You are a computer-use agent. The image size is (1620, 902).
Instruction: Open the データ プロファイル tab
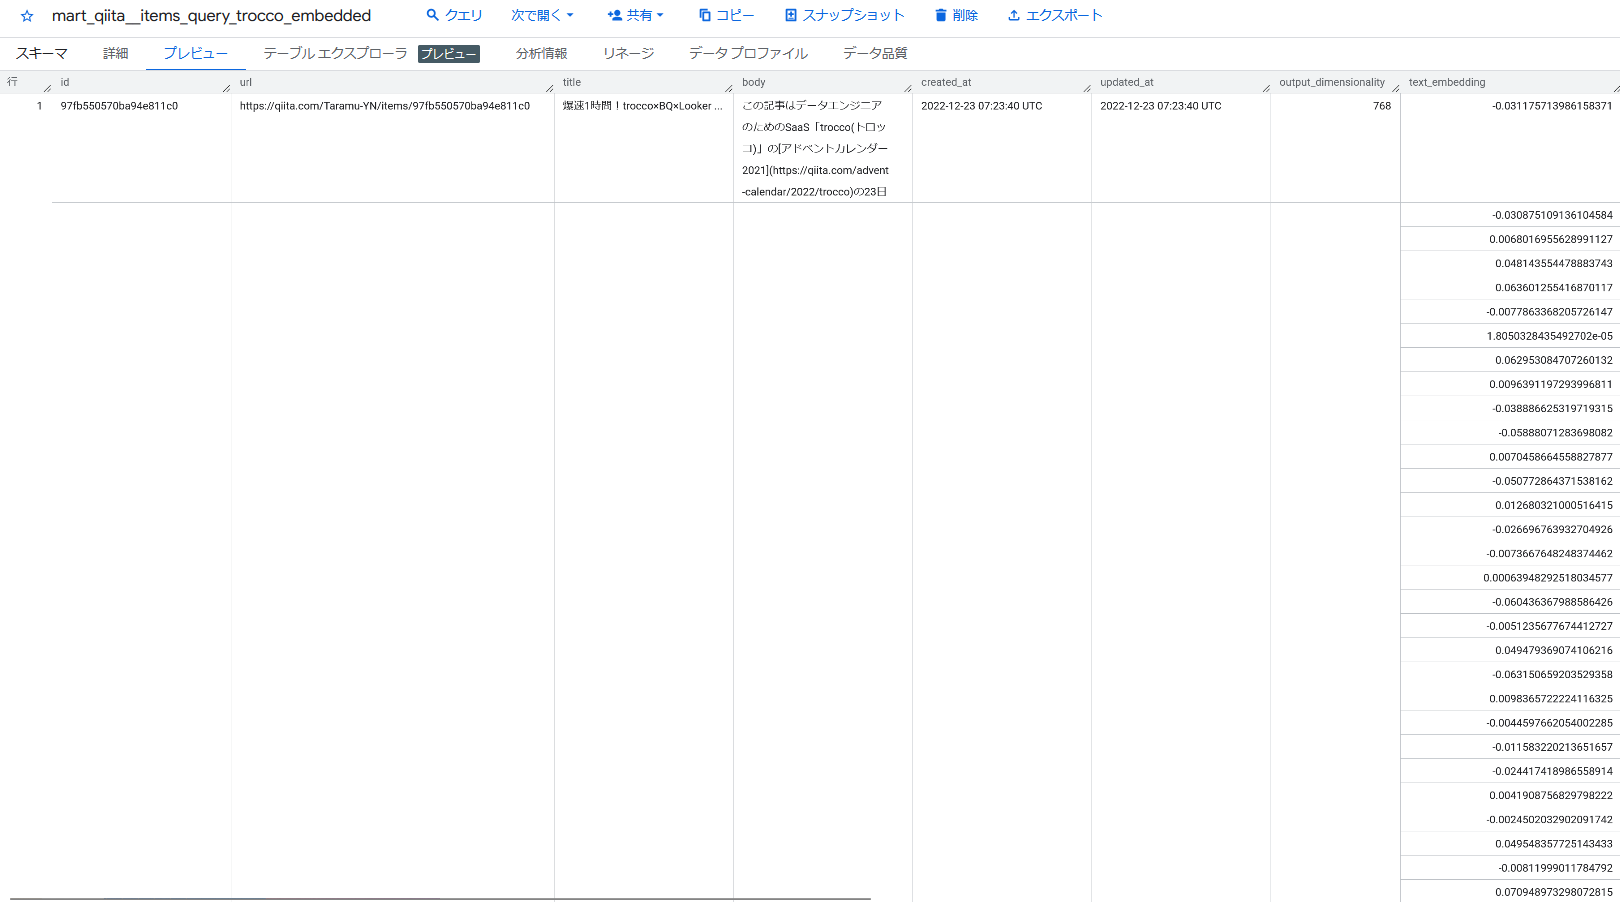[748, 53]
